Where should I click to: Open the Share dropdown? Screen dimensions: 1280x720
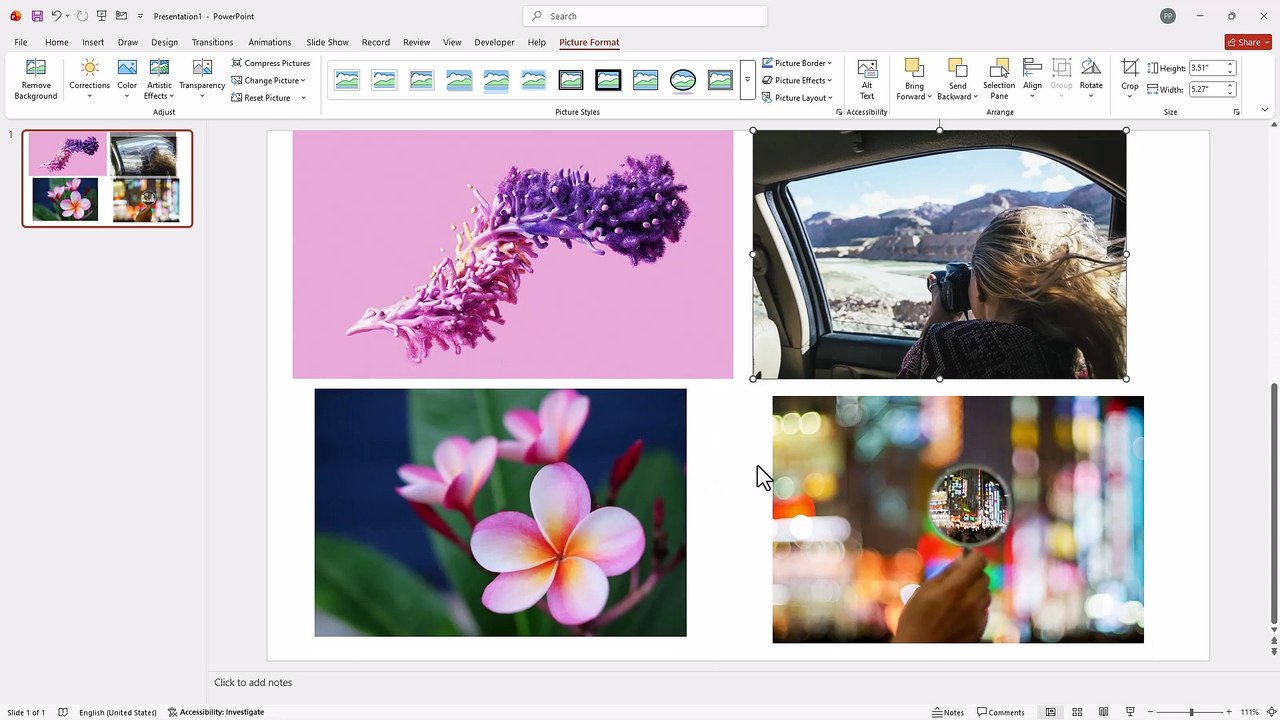(x=1248, y=42)
